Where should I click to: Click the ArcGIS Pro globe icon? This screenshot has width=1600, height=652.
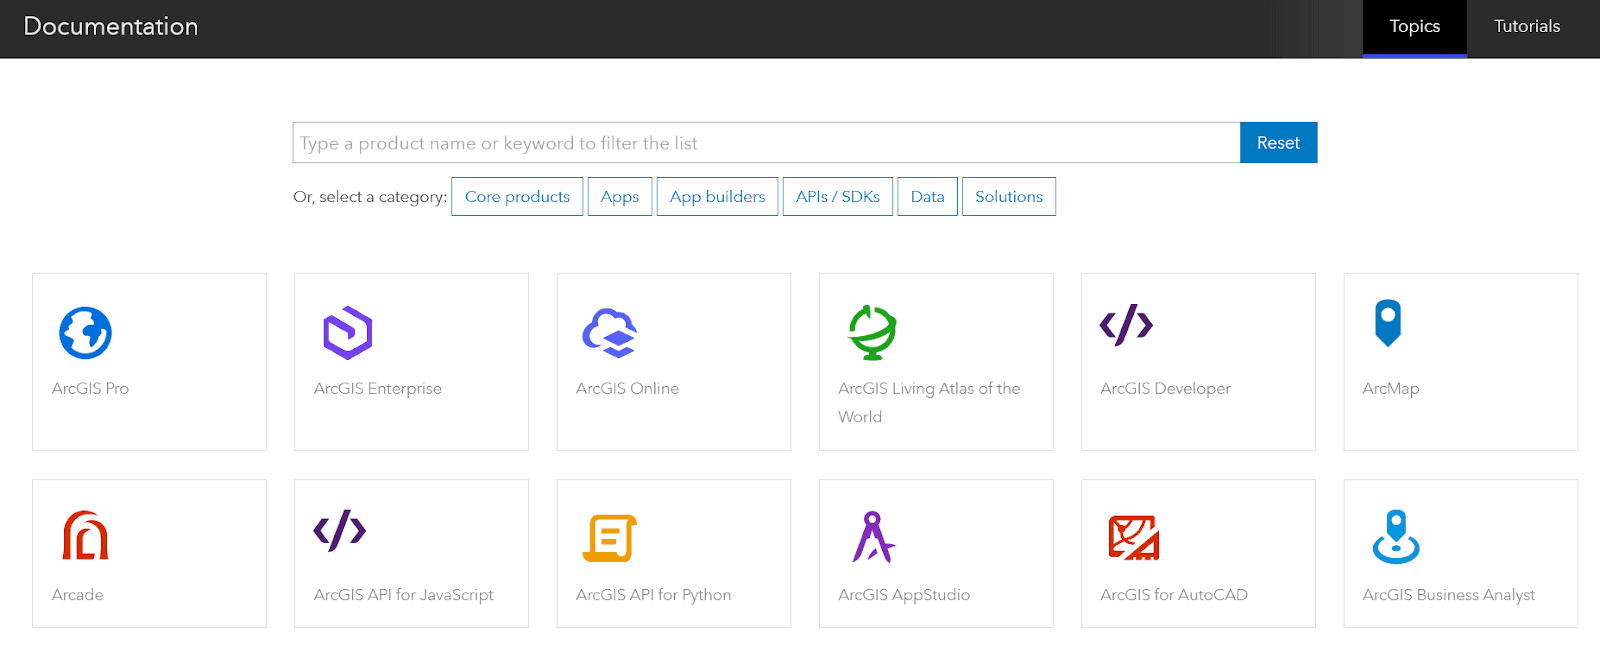(85, 333)
